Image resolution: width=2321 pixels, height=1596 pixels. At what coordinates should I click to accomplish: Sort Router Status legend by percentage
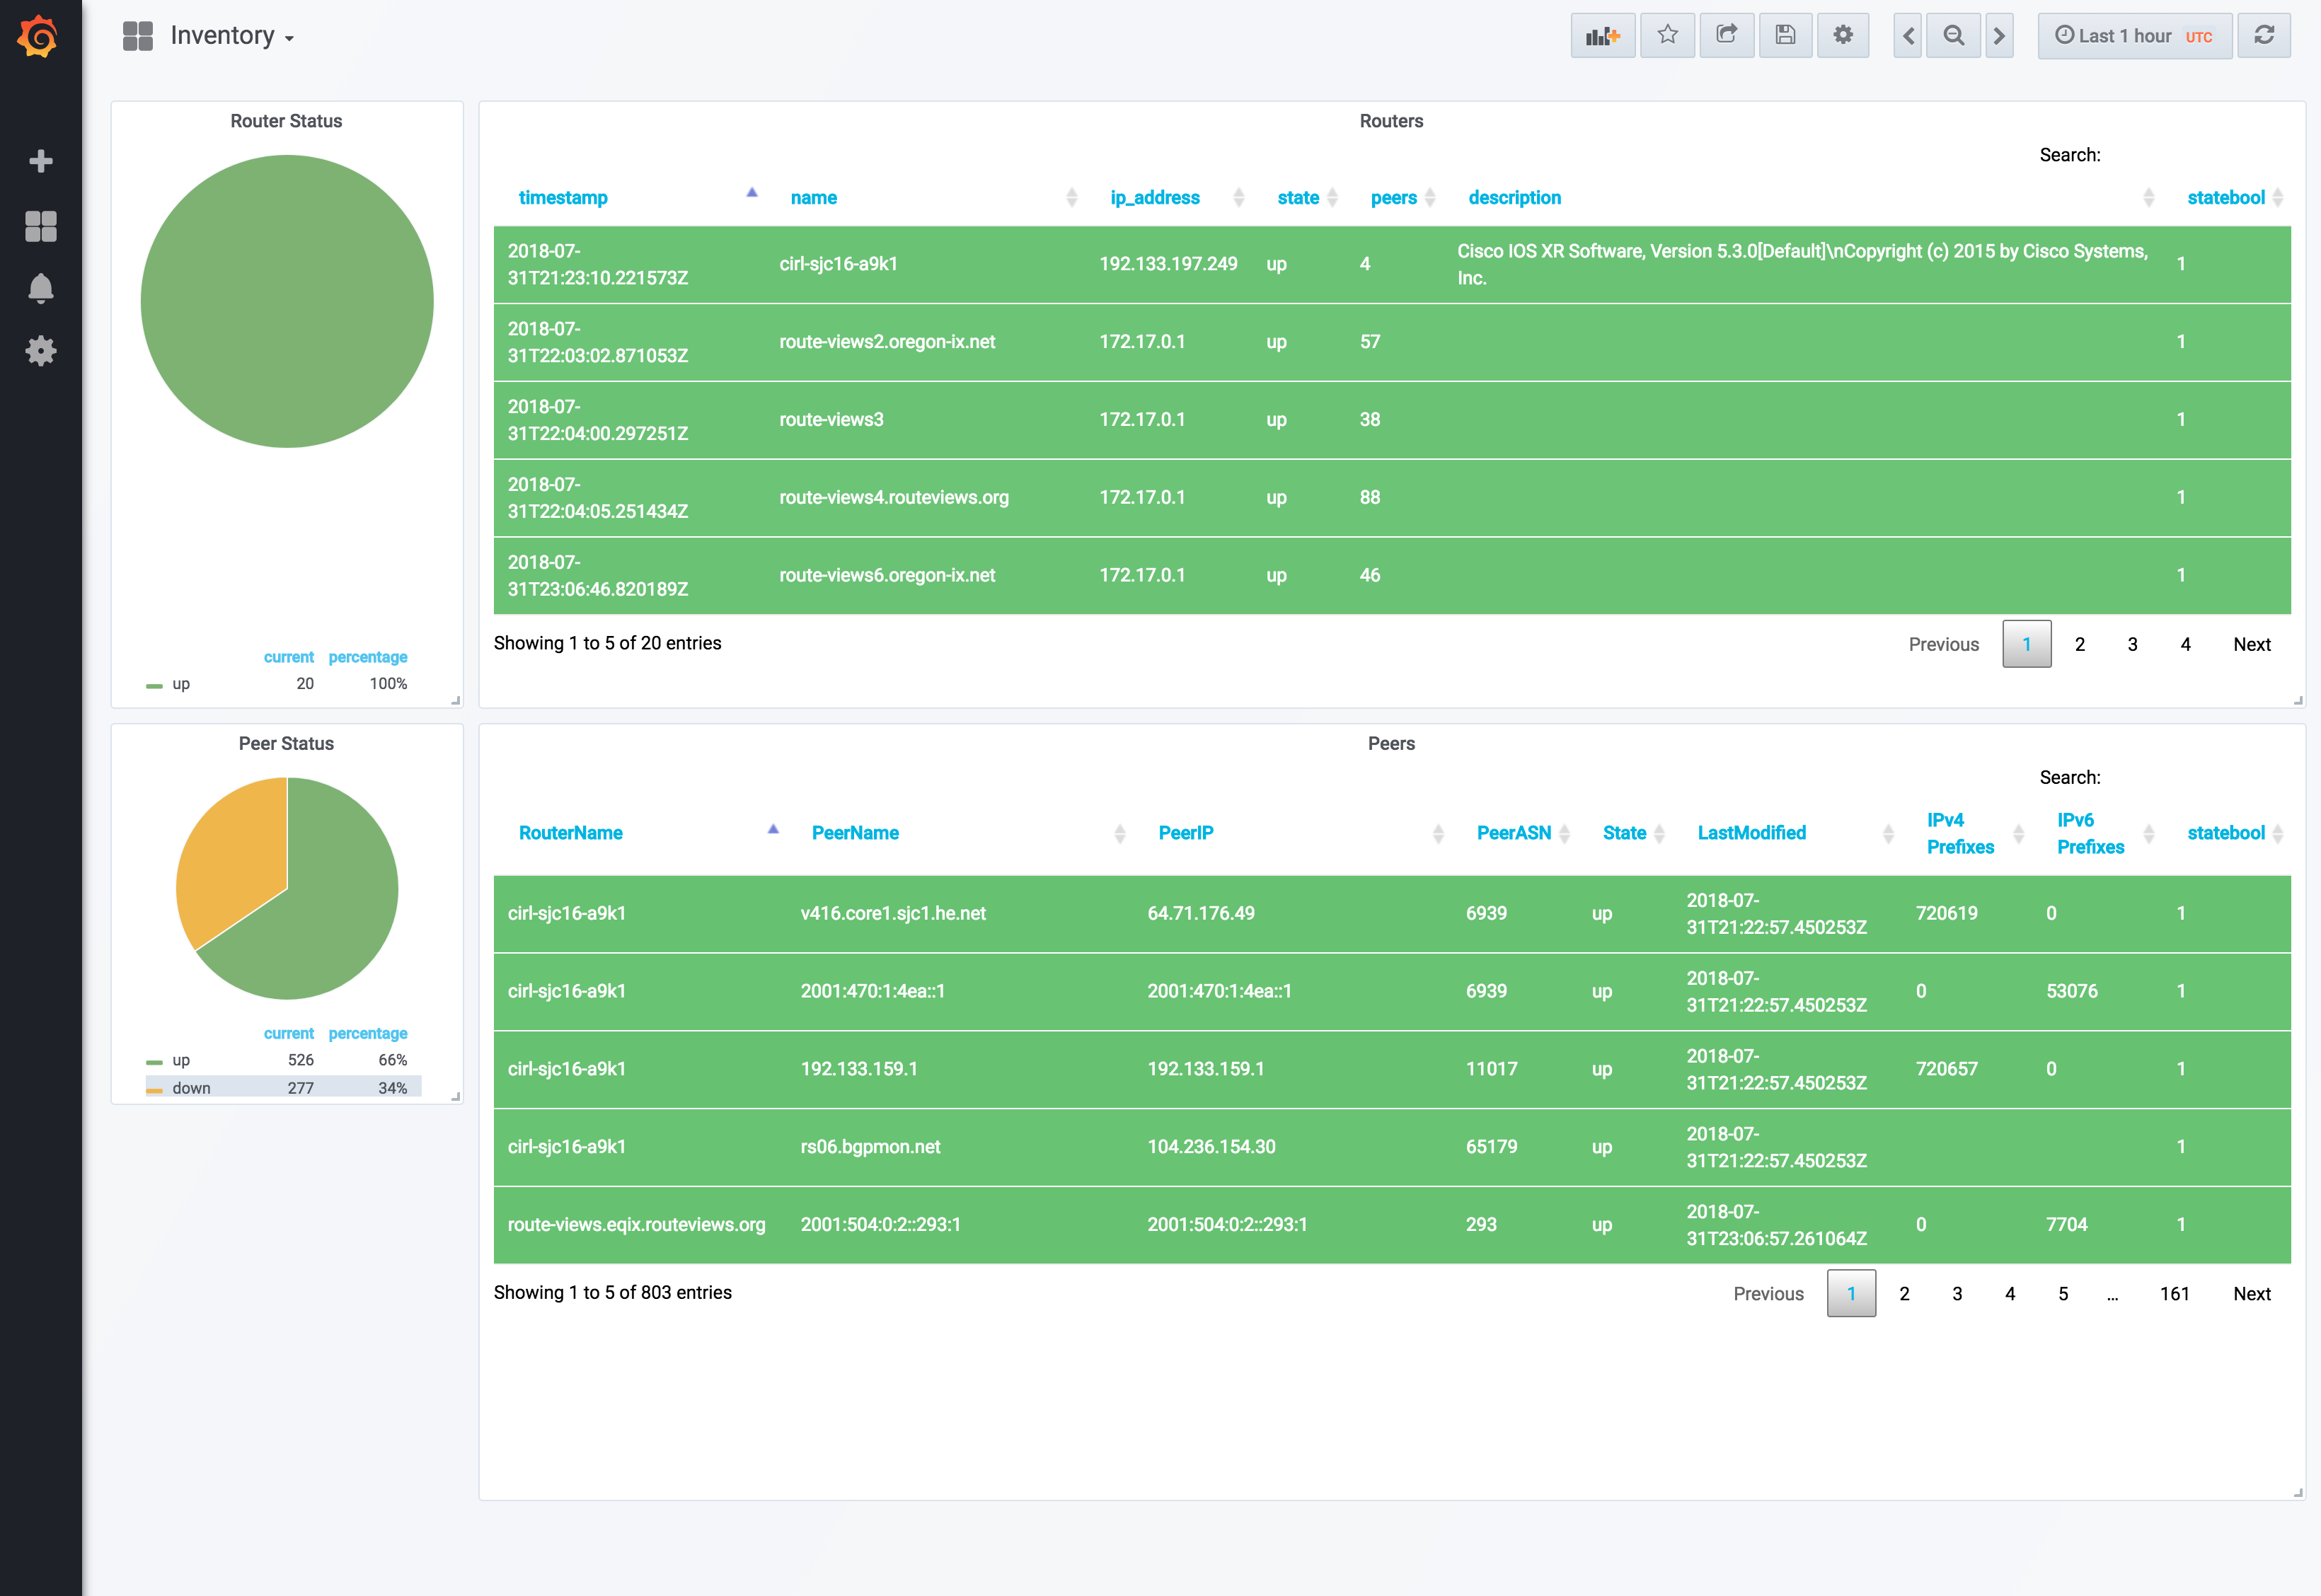[x=368, y=657]
